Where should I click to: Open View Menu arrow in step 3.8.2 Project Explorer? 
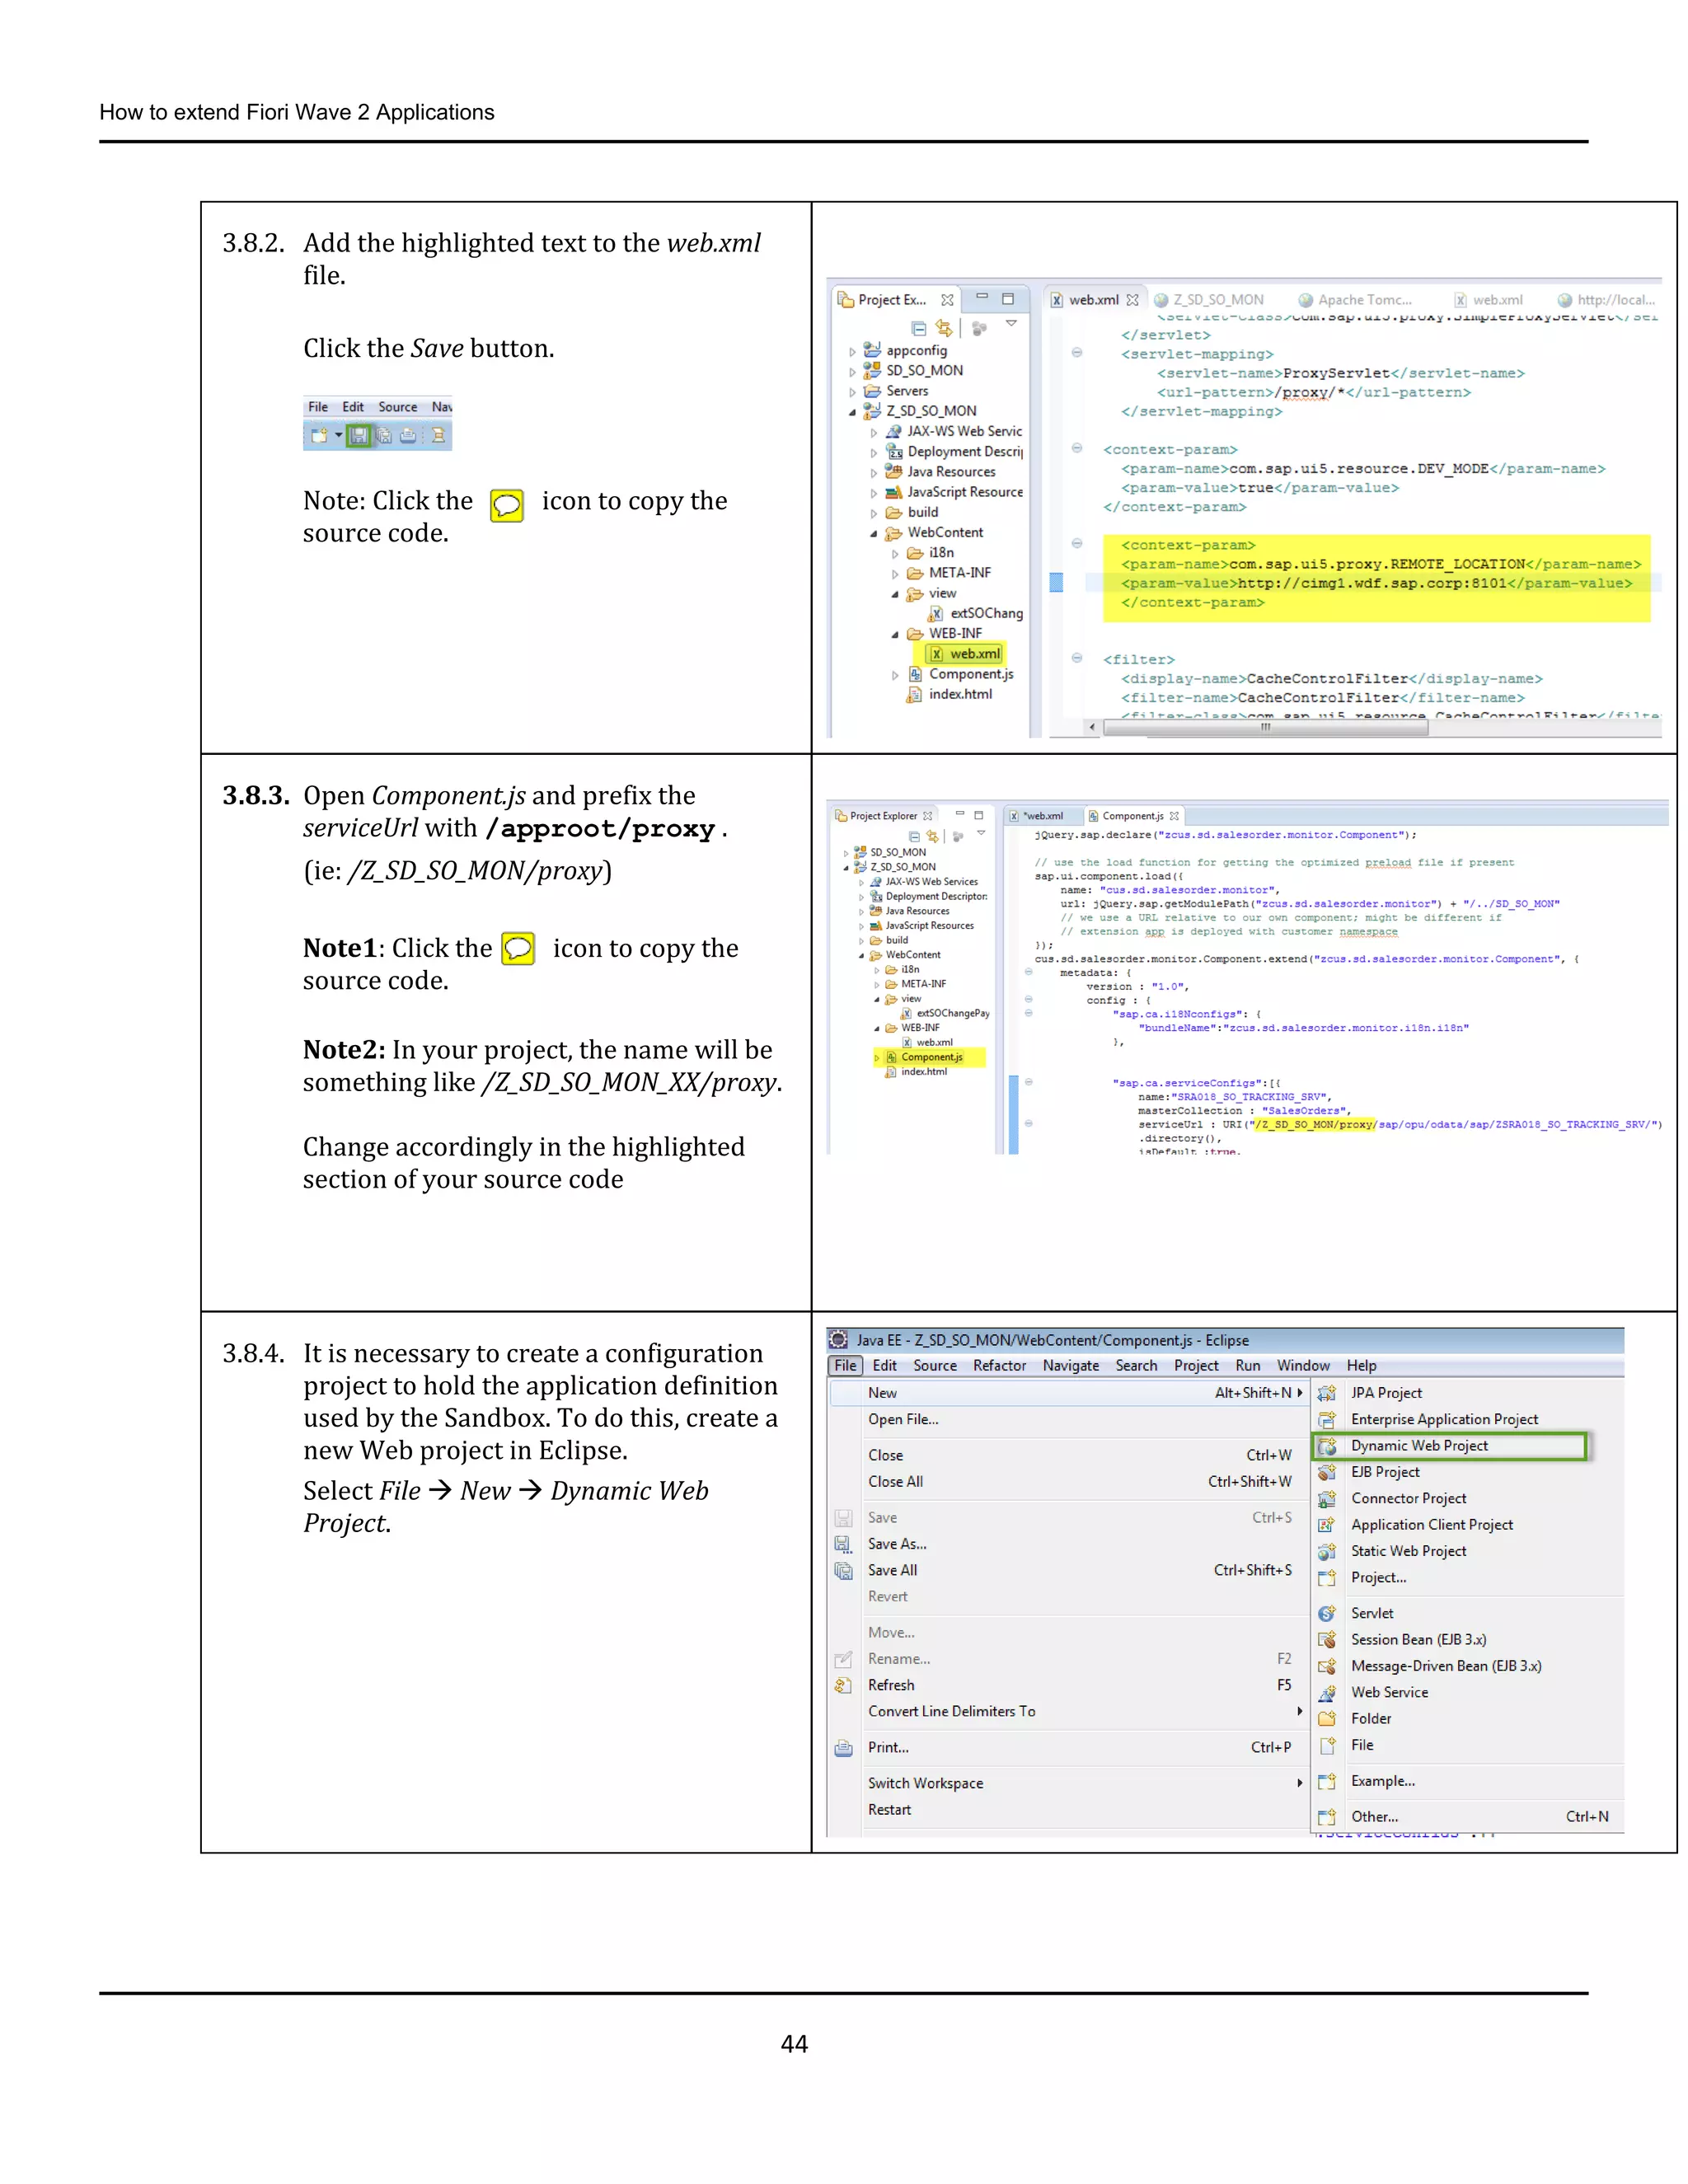coord(1011,324)
